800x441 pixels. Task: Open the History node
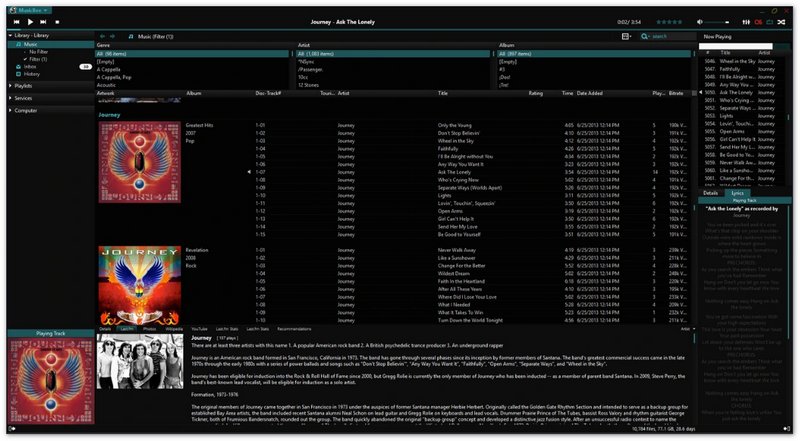pos(31,74)
